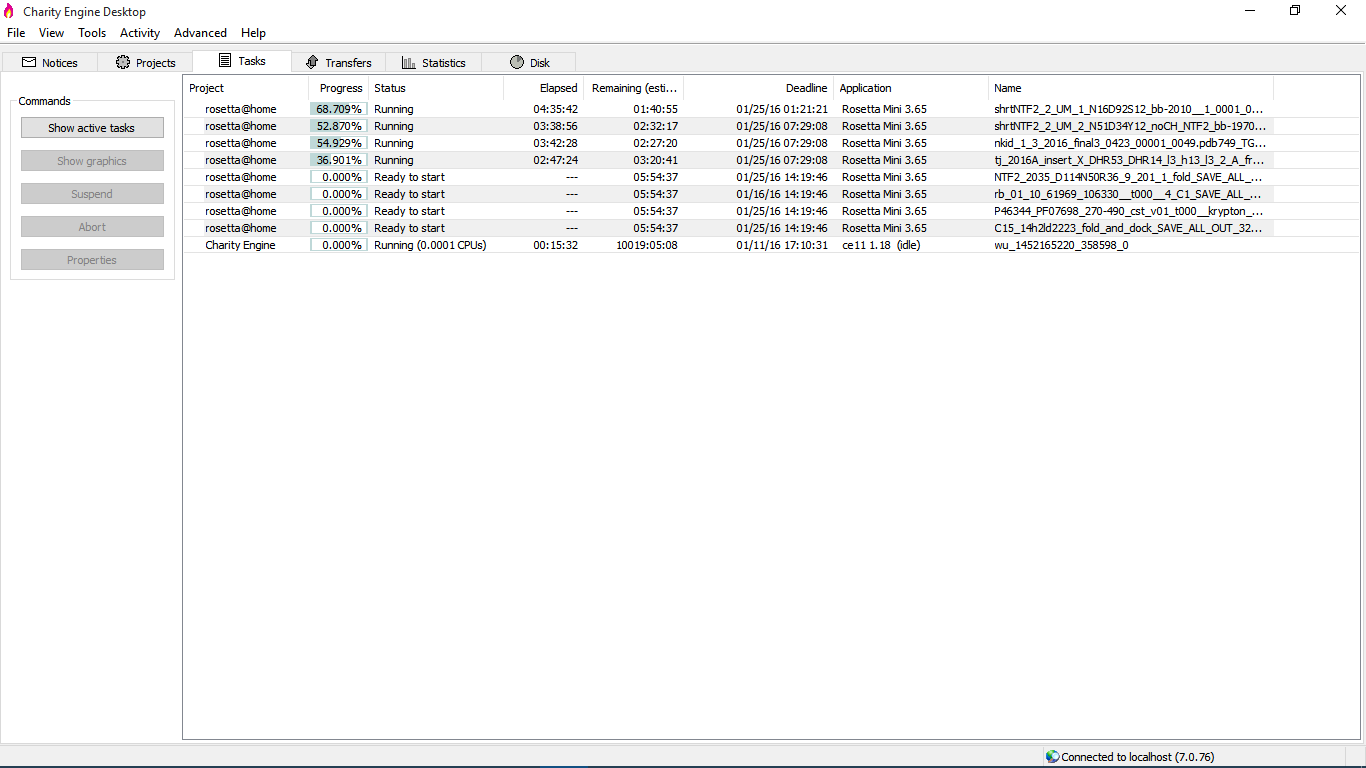This screenshot has width=1366, height=768.
Task: Open the Activity menu
Action: click(140, 33)
